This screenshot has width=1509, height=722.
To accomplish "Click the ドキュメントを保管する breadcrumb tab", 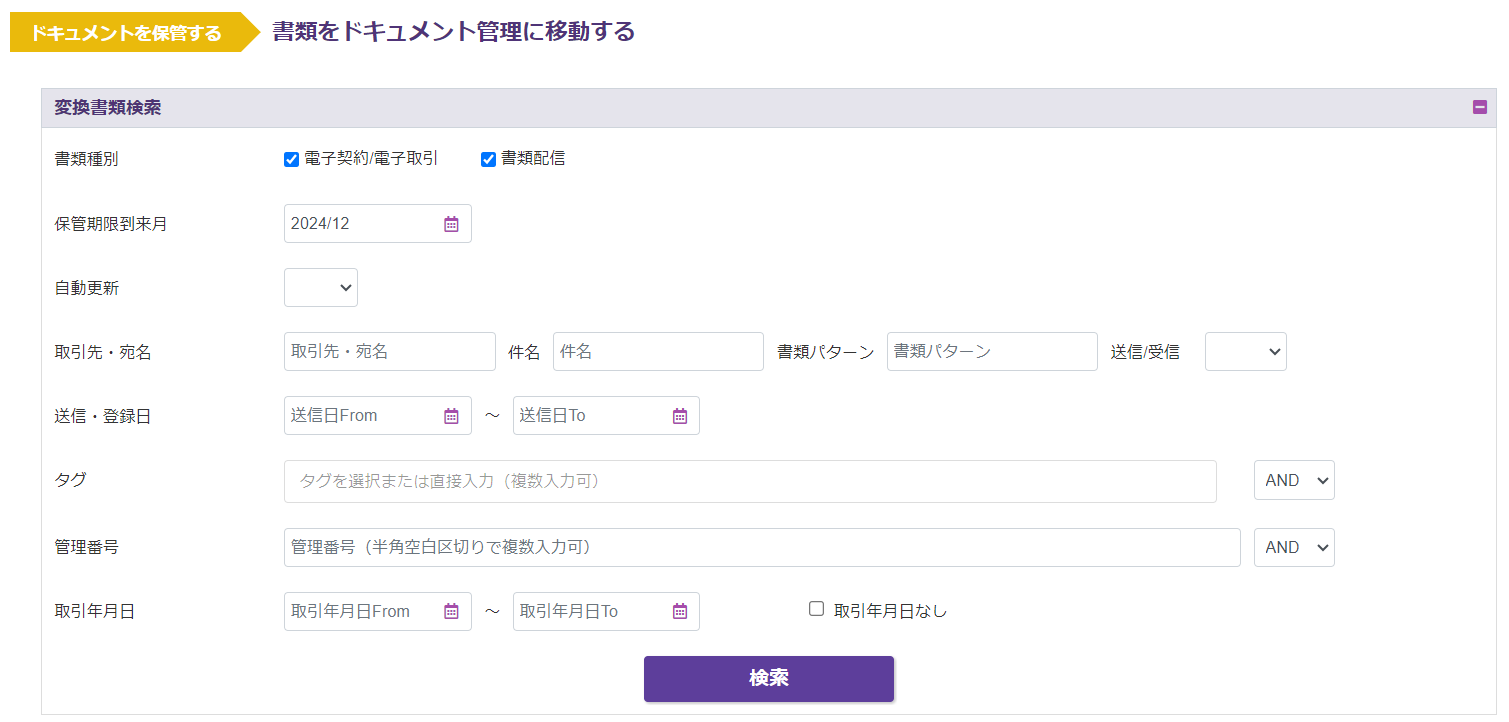I will [127, 33].
